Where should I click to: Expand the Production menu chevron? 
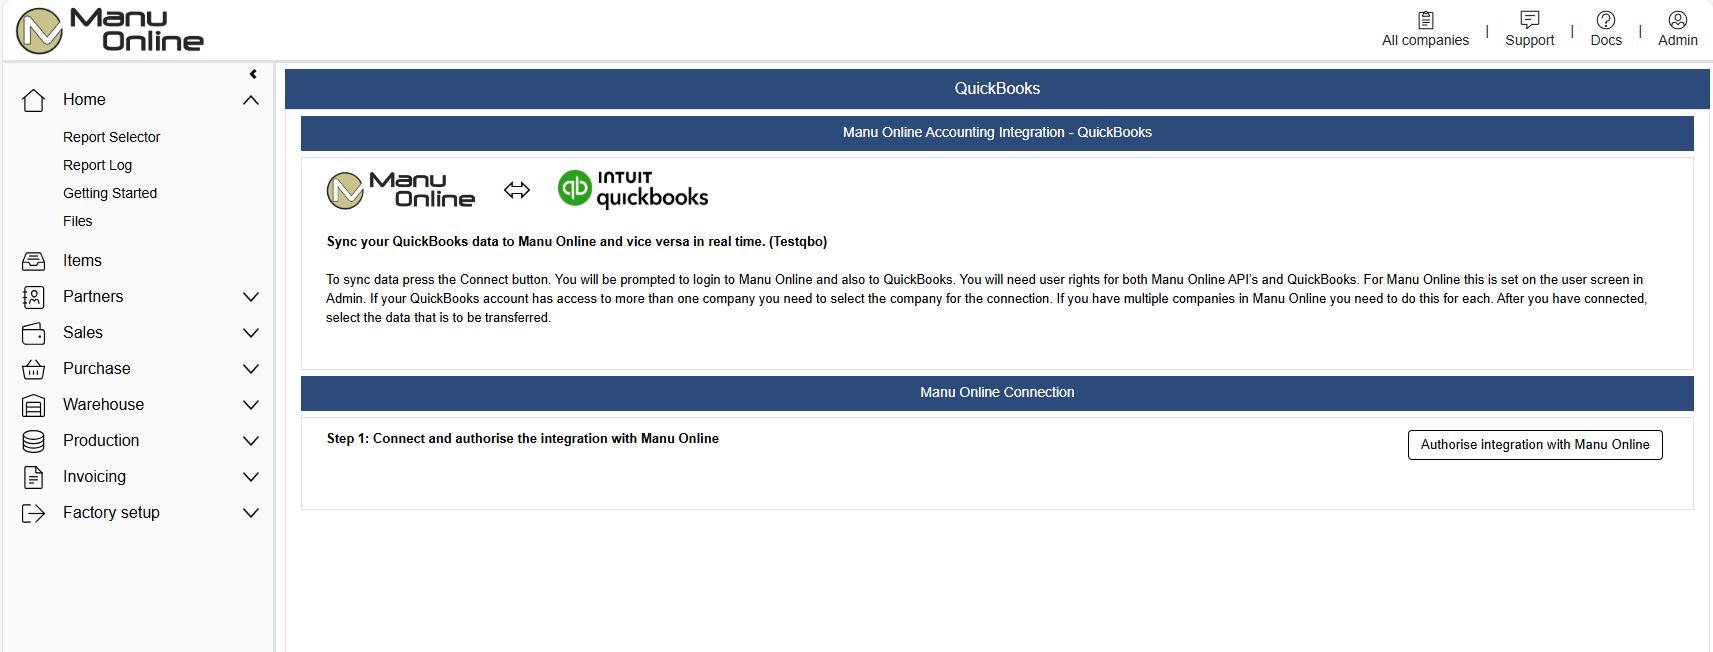tap(251, 441)
